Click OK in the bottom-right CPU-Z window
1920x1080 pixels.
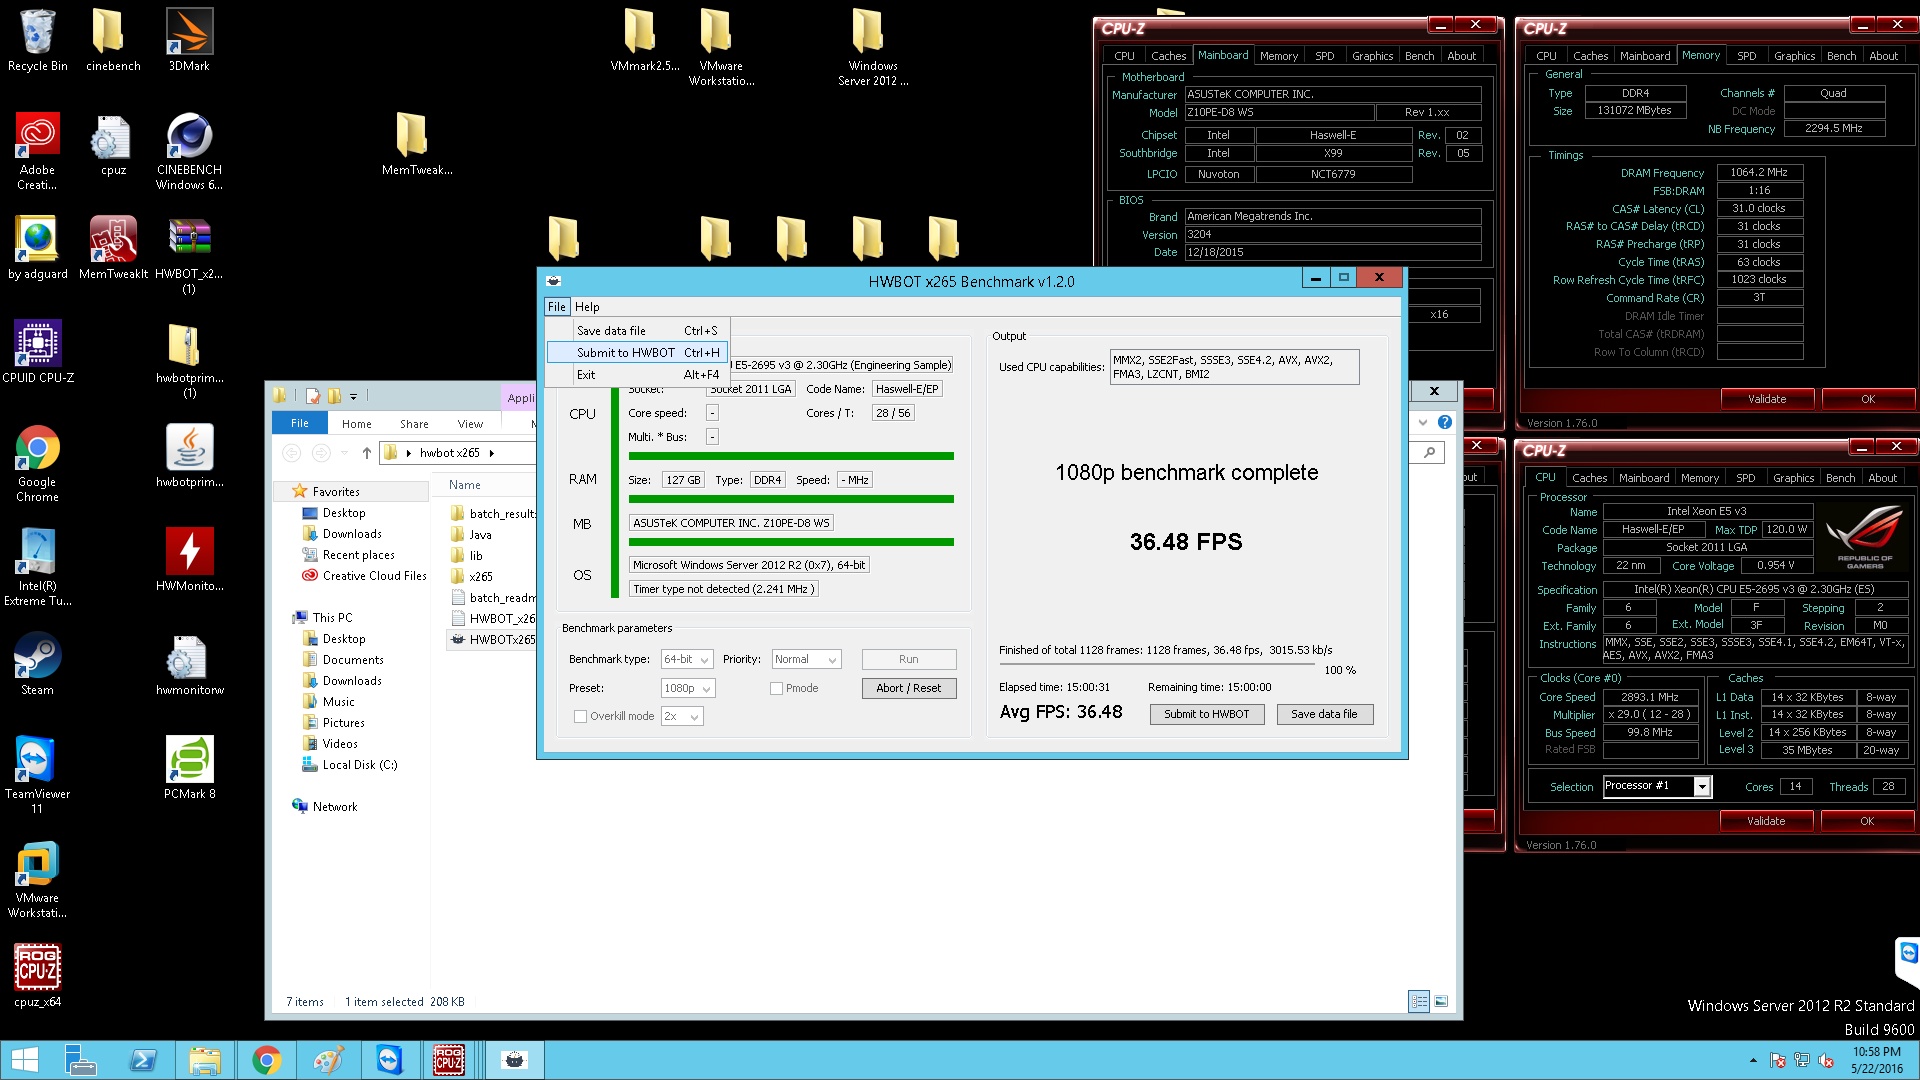click(1867, 821)
